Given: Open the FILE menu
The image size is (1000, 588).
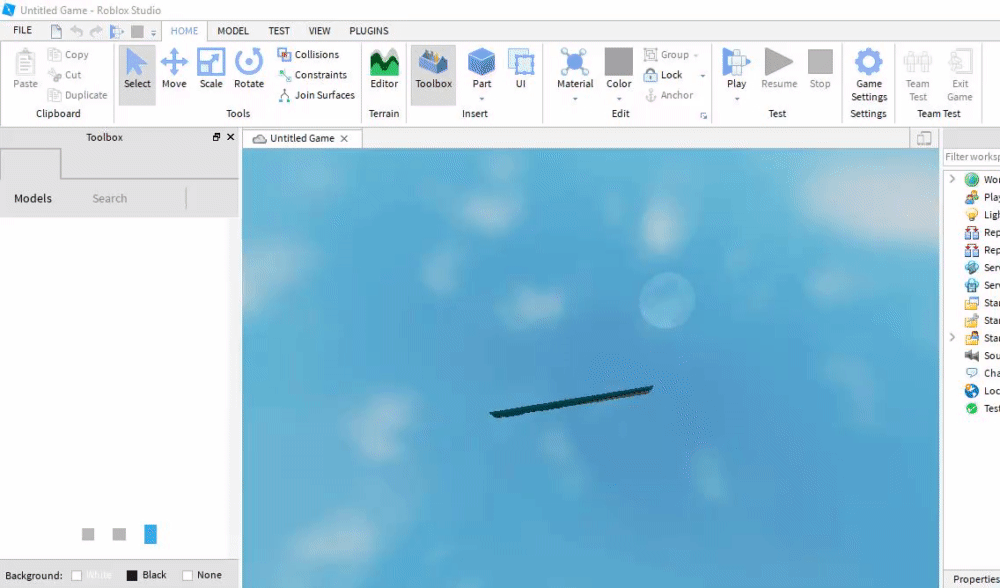Looking at the screenshot, I should point(22,30).
